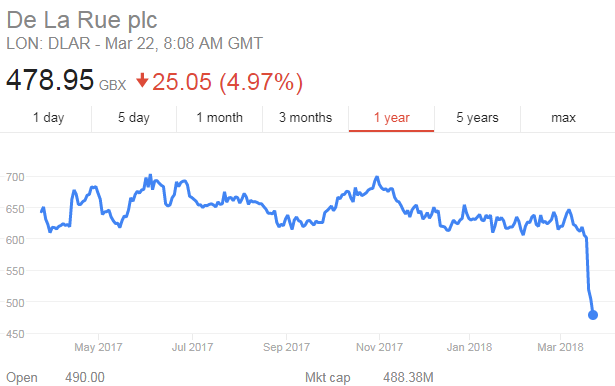Click the Open 490.00 value
This screenshot has height=386, width=615.
(85, 377)
